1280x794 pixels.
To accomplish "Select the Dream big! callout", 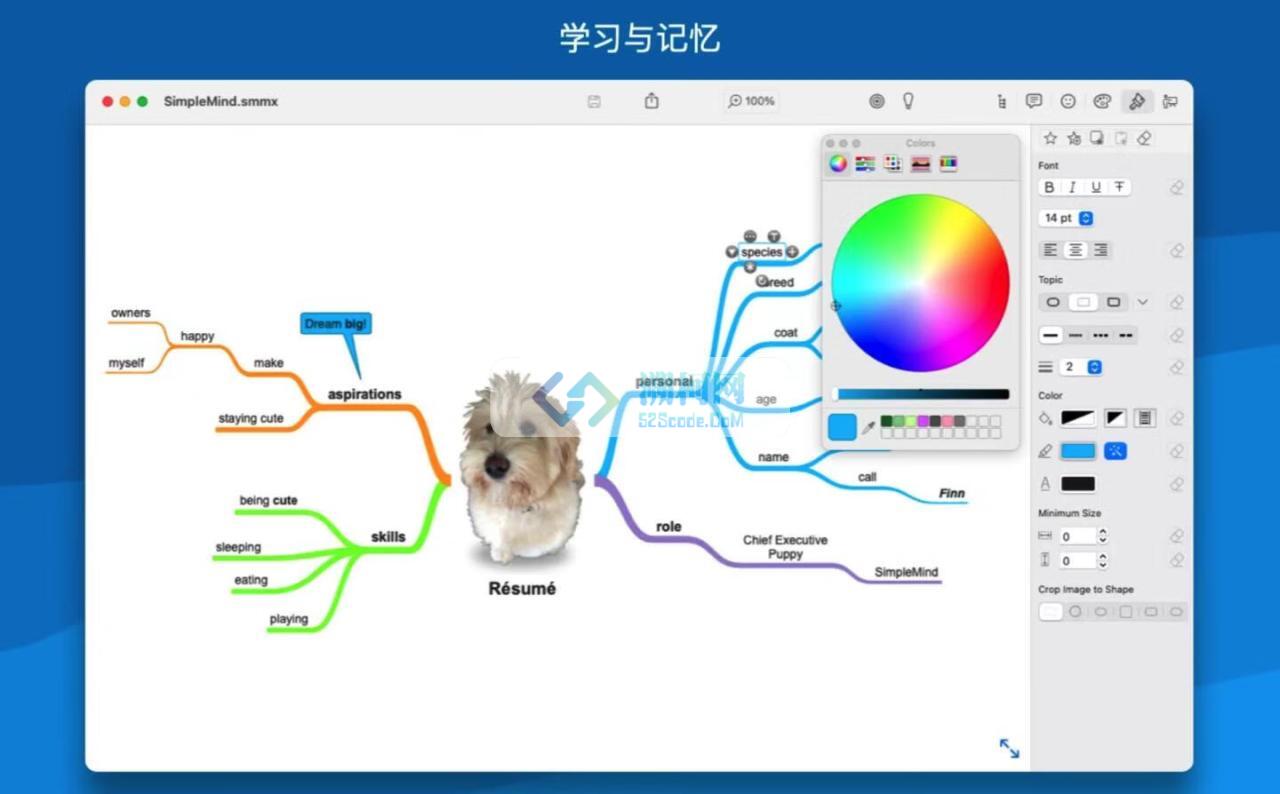I will click(x=336, y=323).
